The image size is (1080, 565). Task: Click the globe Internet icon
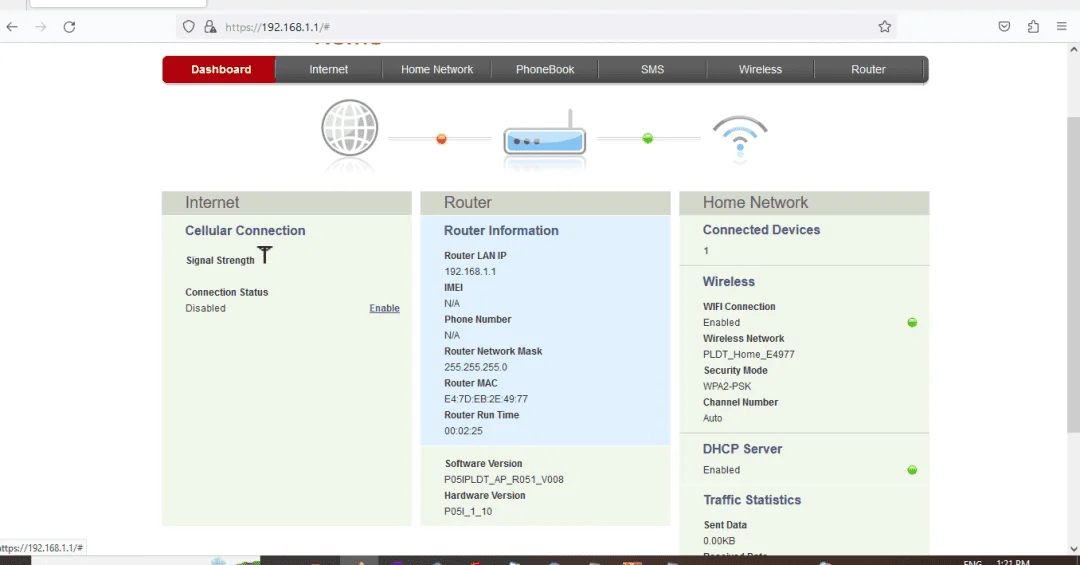click(x=350, y=128)
